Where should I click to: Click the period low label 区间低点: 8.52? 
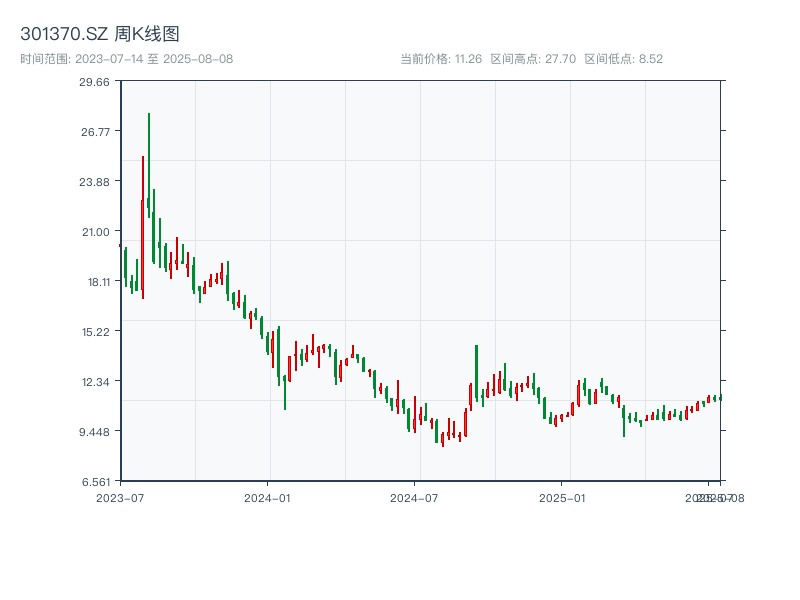pyautogui.click(x=623, y=59)
